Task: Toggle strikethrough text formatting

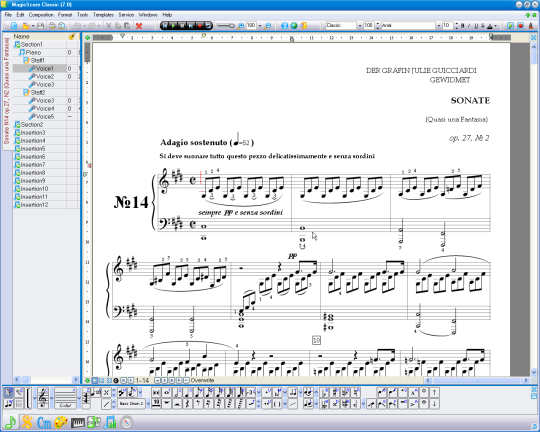Action: (x=482, y=25)
